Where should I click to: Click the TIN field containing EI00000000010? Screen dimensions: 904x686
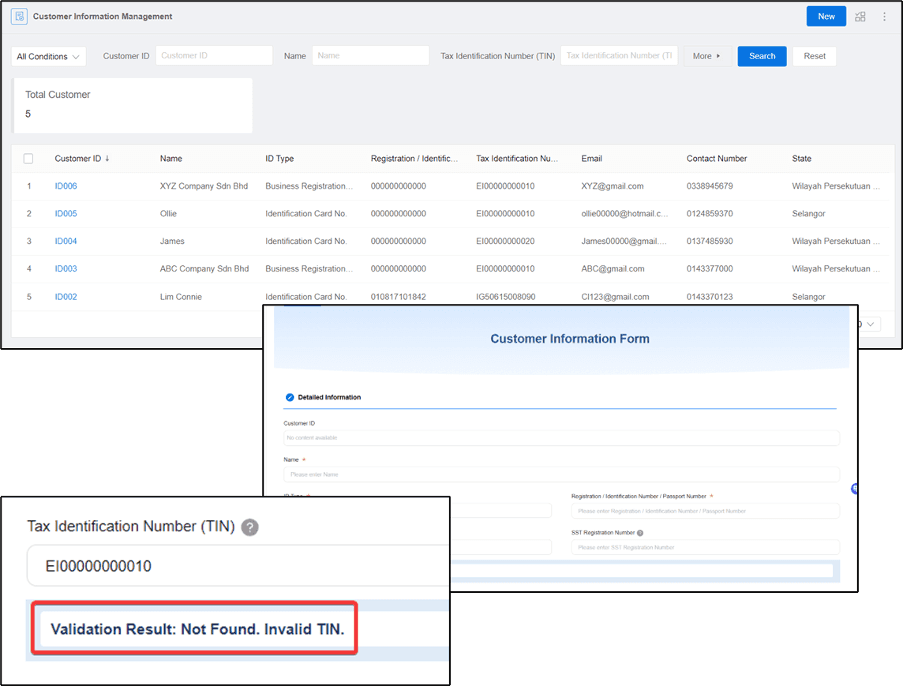(x=238, y=566)
